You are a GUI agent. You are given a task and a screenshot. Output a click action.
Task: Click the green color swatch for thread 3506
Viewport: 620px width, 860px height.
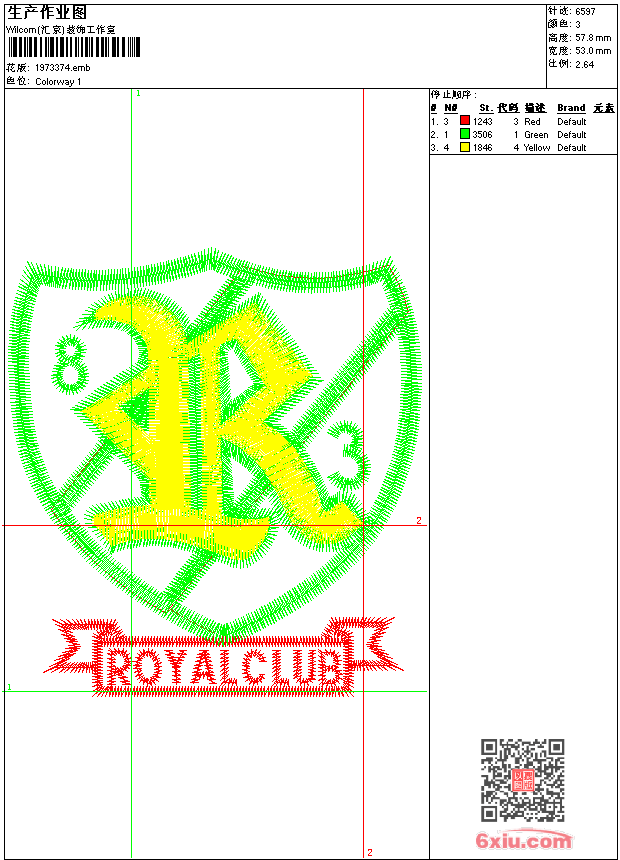pyautogui.click(x=465, y=133)
